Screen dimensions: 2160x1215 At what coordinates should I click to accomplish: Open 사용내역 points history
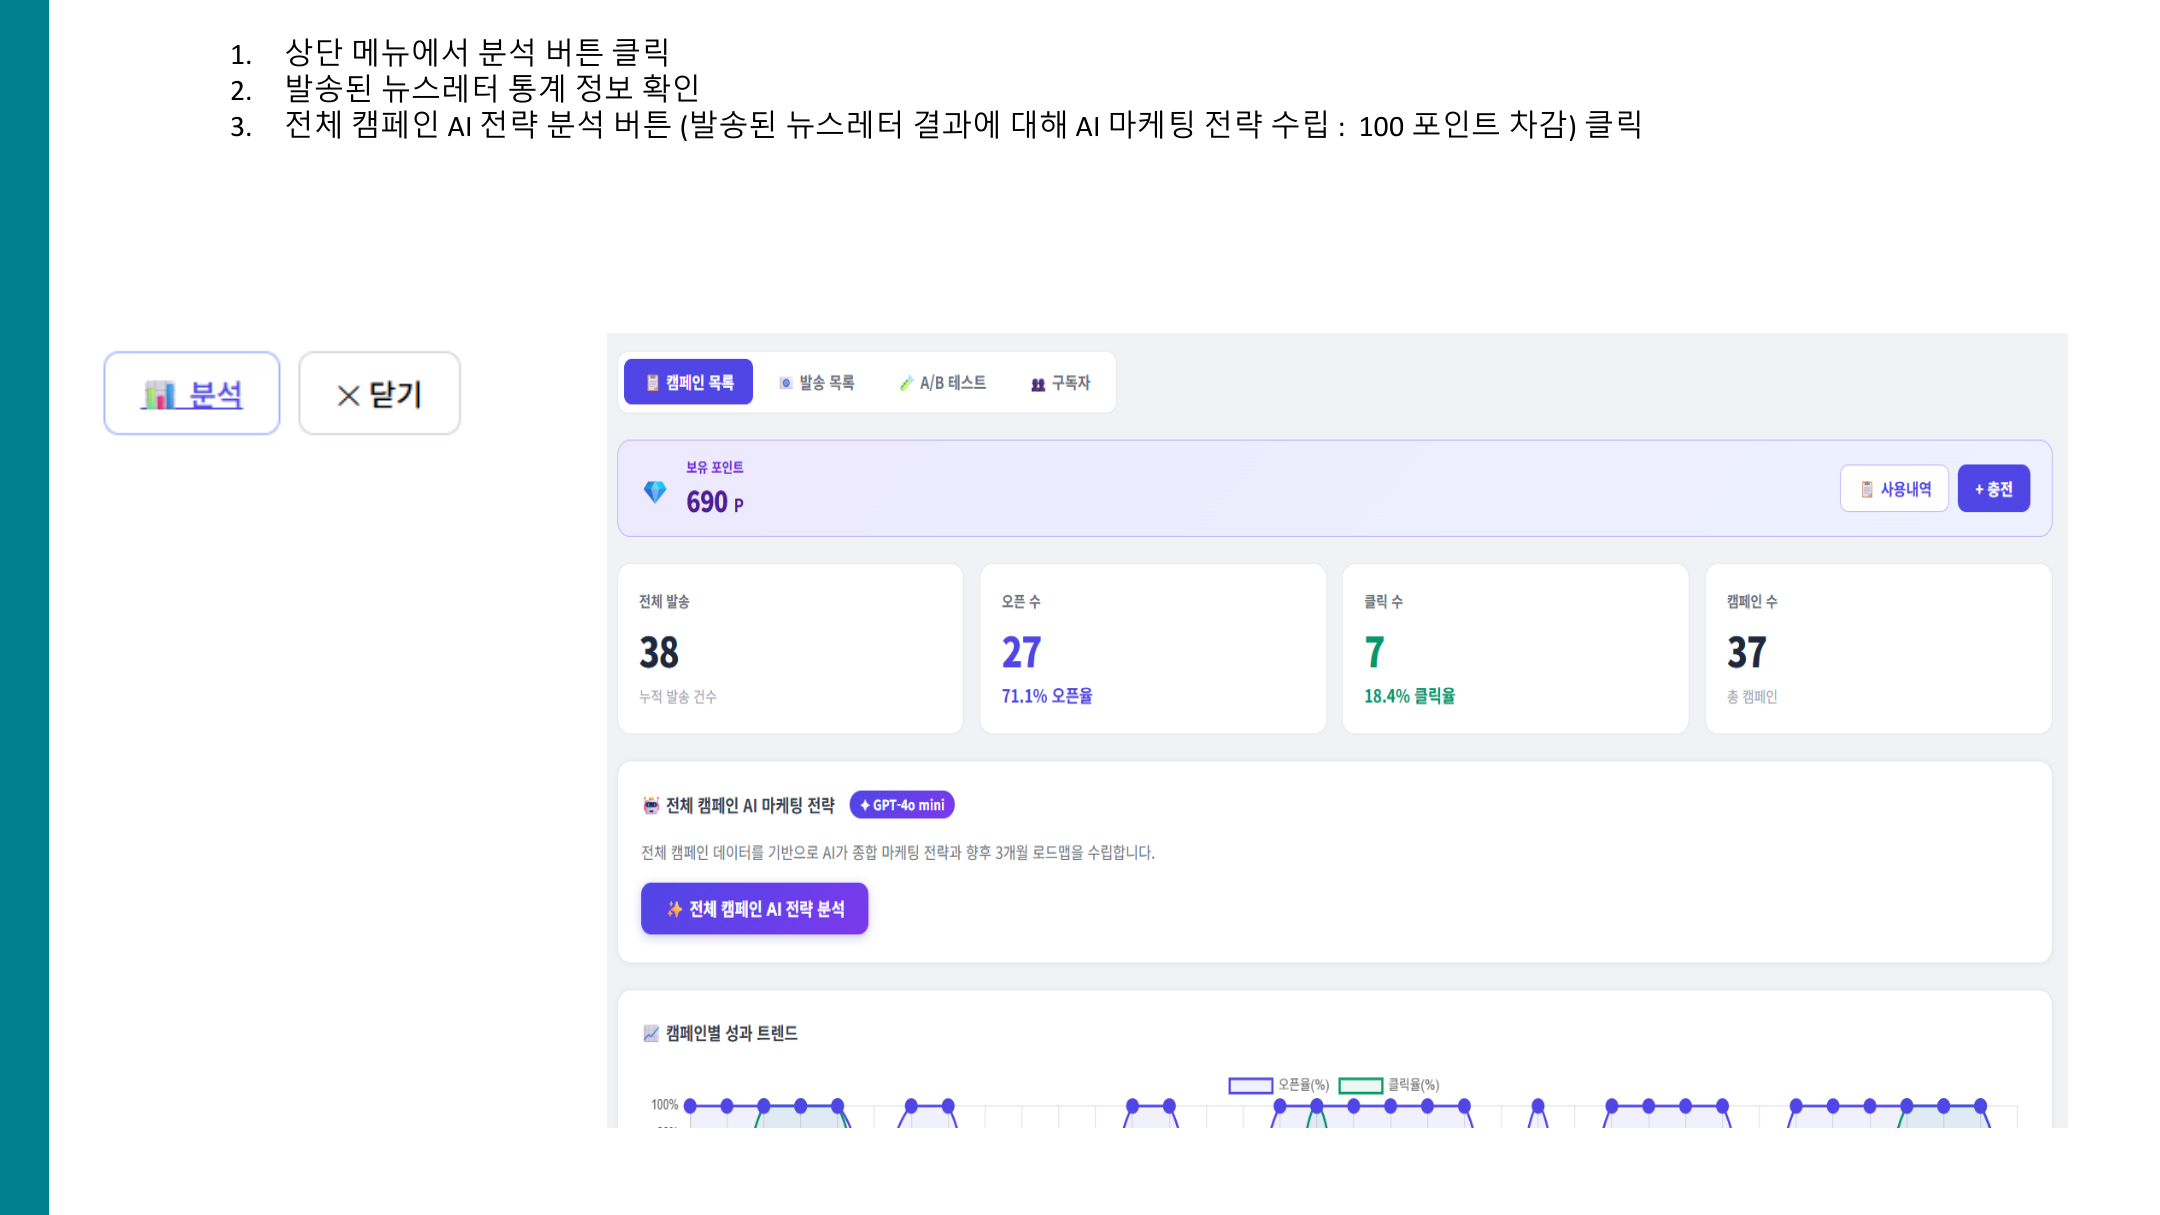pyautogui.click(x=1894, y=489)
